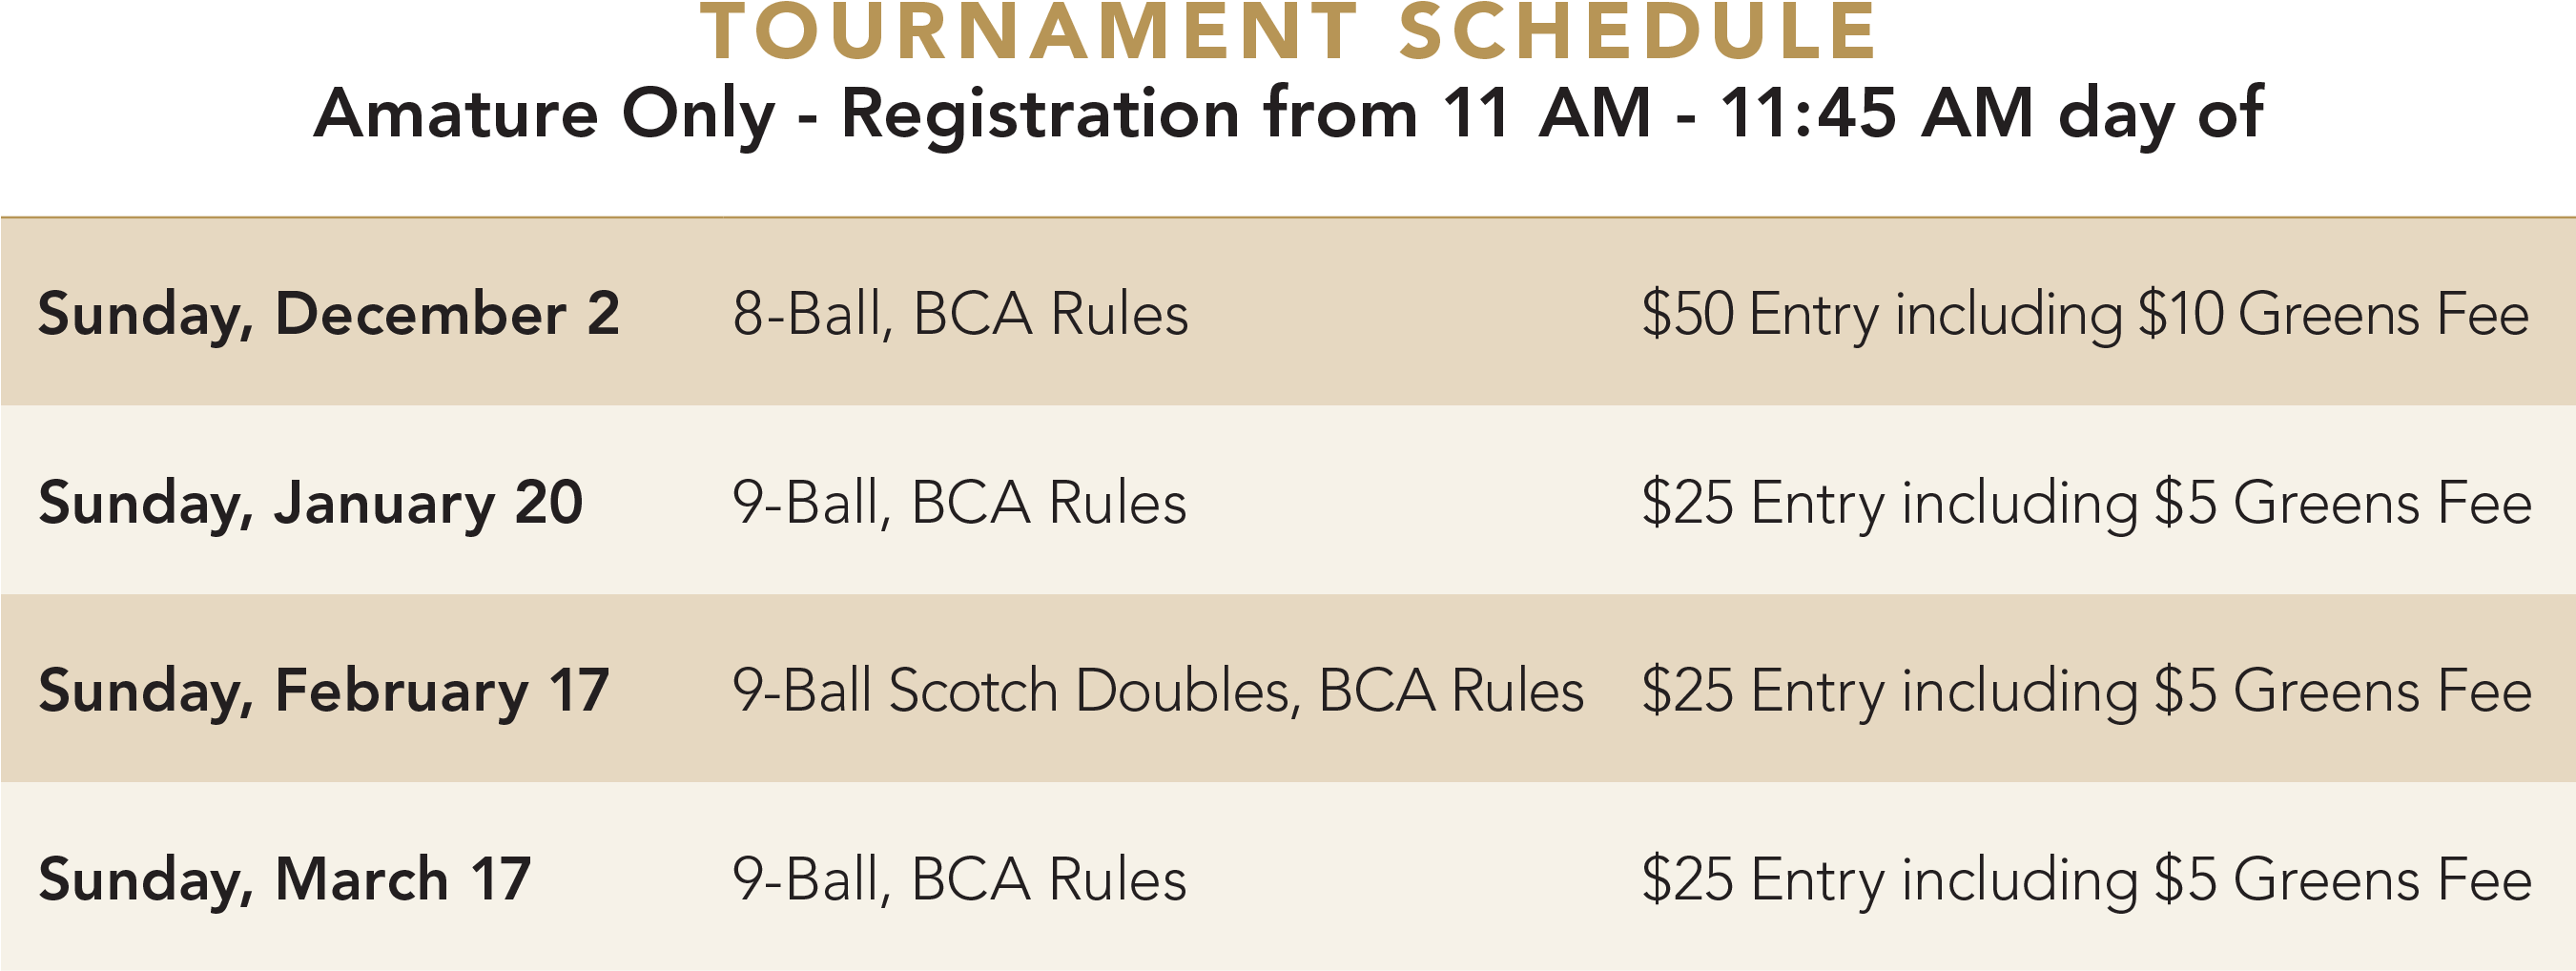Click the March row $25 entry fee text

pyautogui.click(x=2087, y=880)
